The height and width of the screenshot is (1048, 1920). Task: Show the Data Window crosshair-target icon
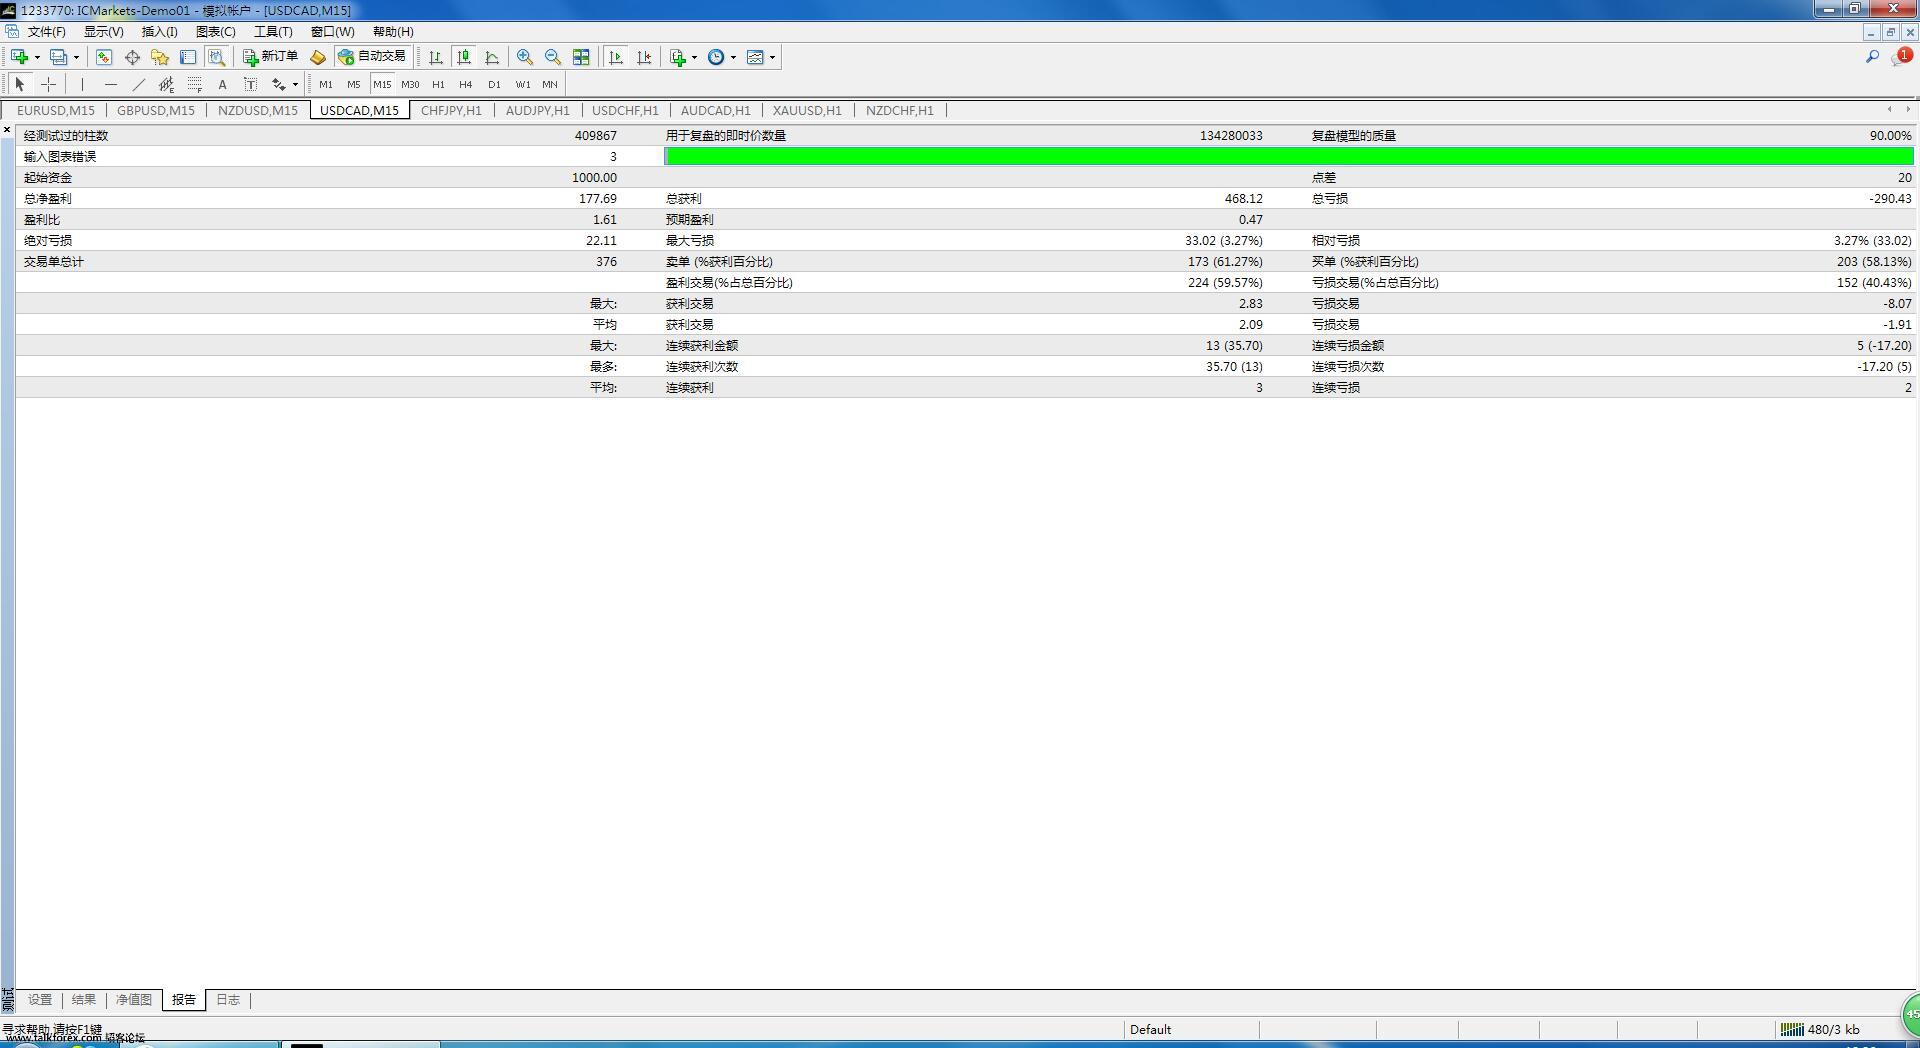[x=132, y=57]
